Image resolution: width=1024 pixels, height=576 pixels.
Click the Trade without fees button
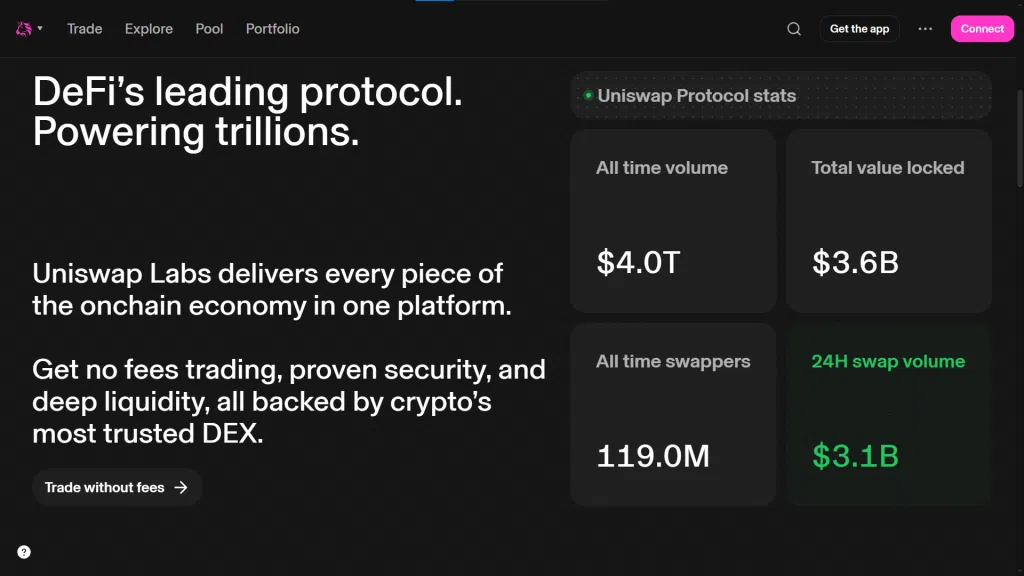[105, 488]
